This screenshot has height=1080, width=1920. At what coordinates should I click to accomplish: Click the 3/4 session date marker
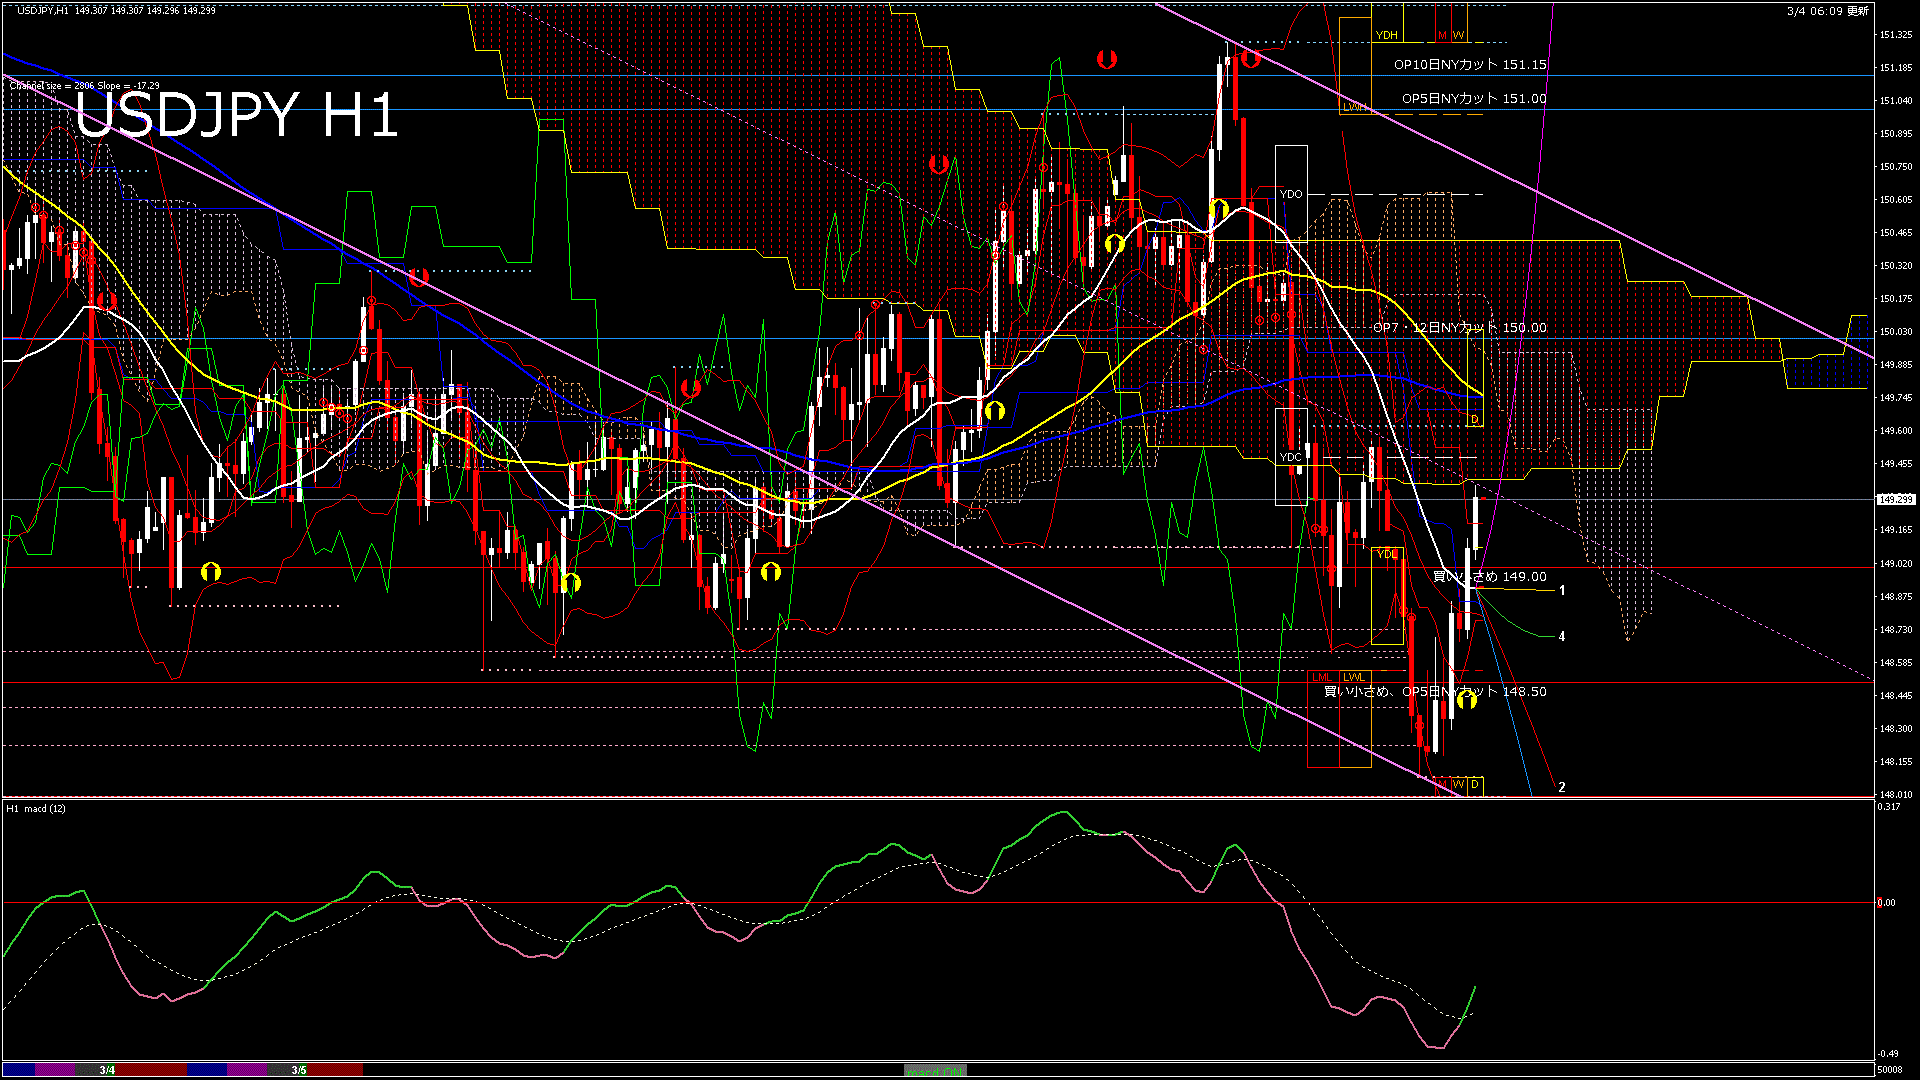pyautogui.click(x=107, y=1070)
